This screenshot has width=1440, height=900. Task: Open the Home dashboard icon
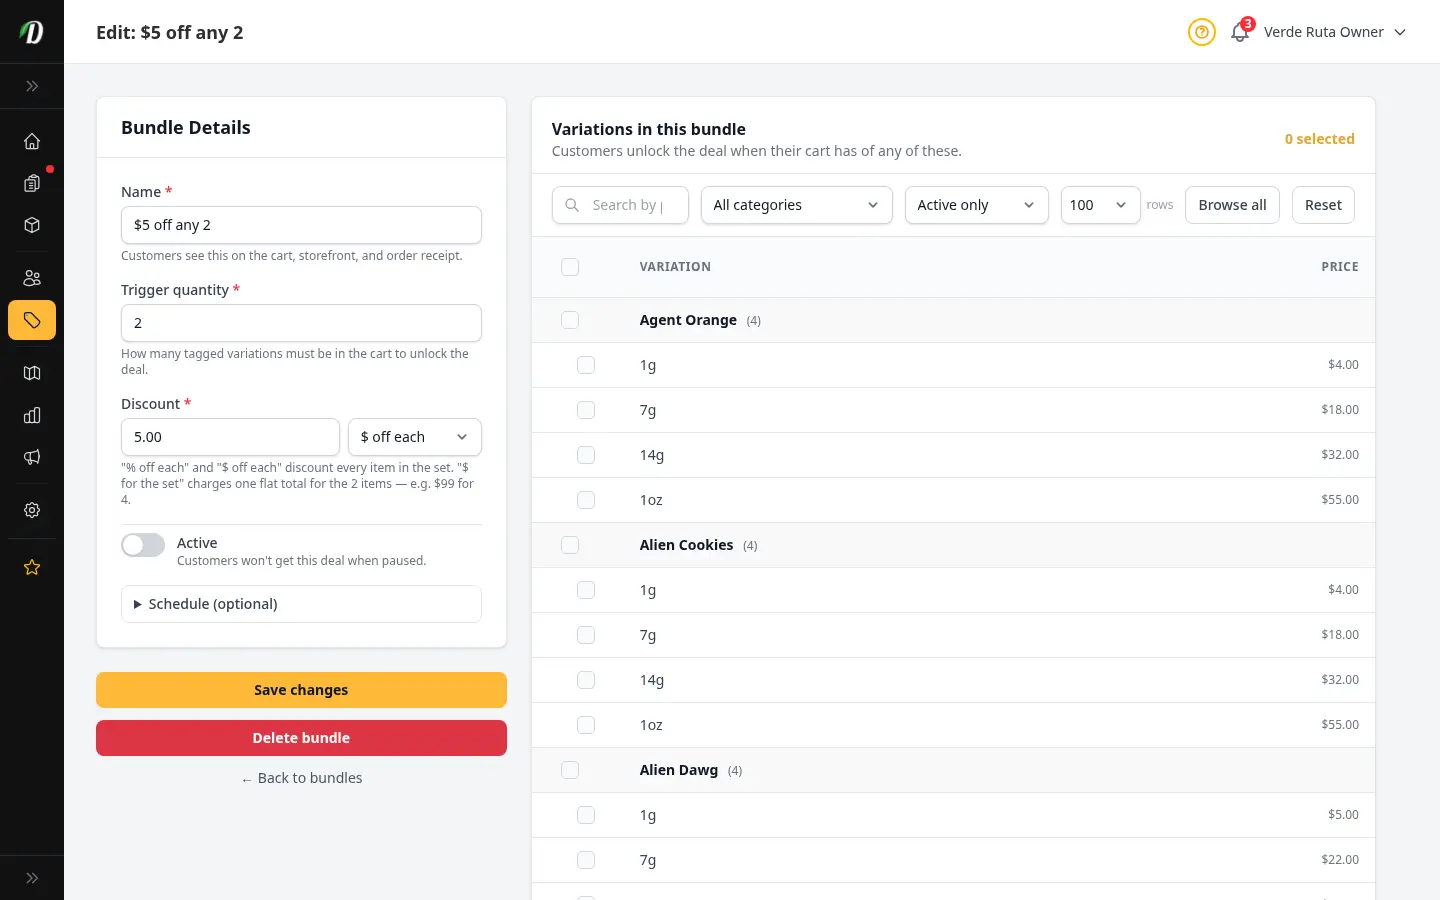(x=32, y=141)
